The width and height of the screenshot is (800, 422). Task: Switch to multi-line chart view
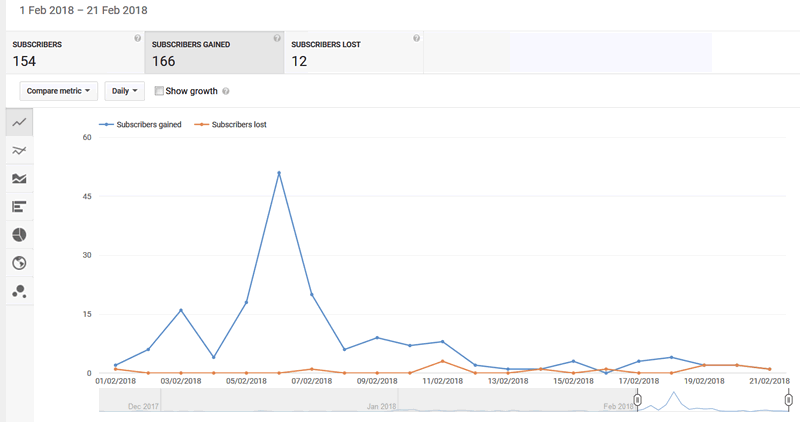click(19, 150)
